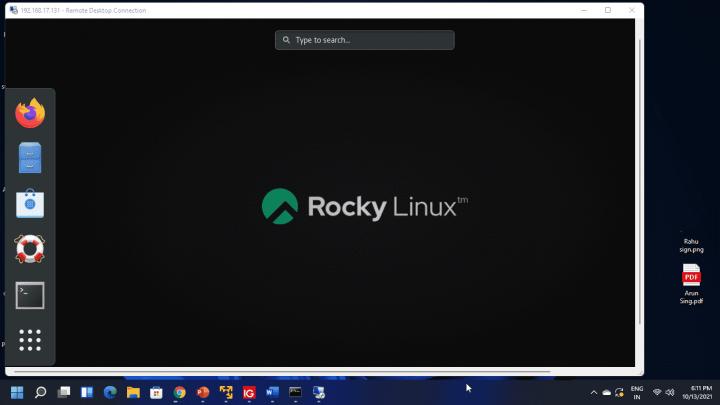The height and width of the screenshot is (405, 720).
Task: Open File Explorer from taskbar
Action: [133, 392]
